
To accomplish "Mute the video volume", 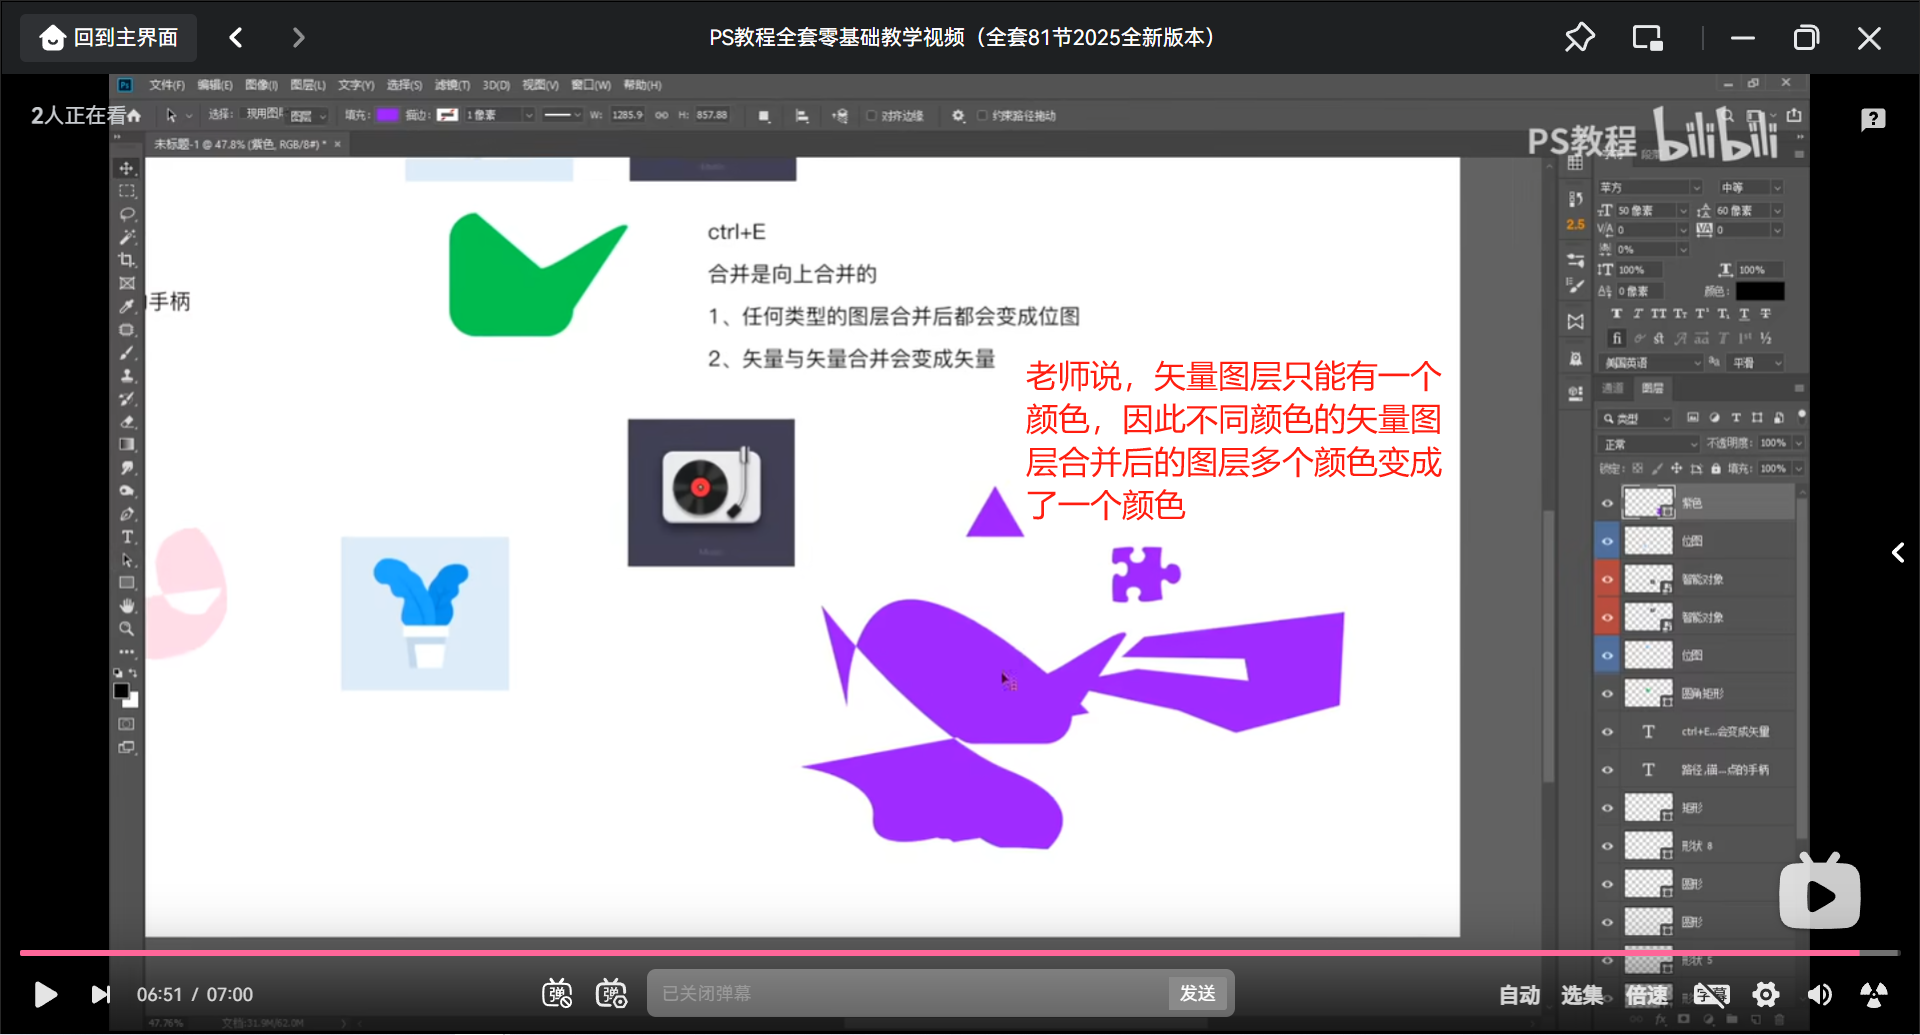I will point(1819,994).
